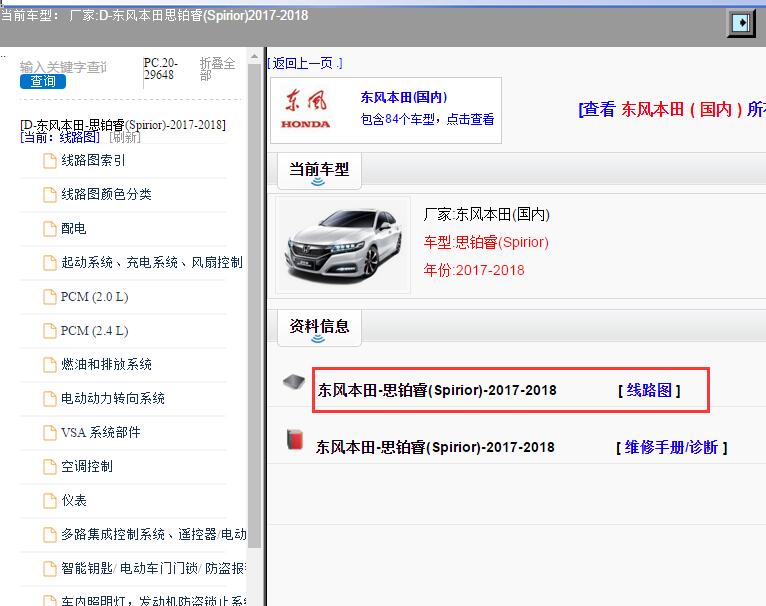The image size is (766, 606).
Task: Click the document icon beside 仪表
Action: 49,500
